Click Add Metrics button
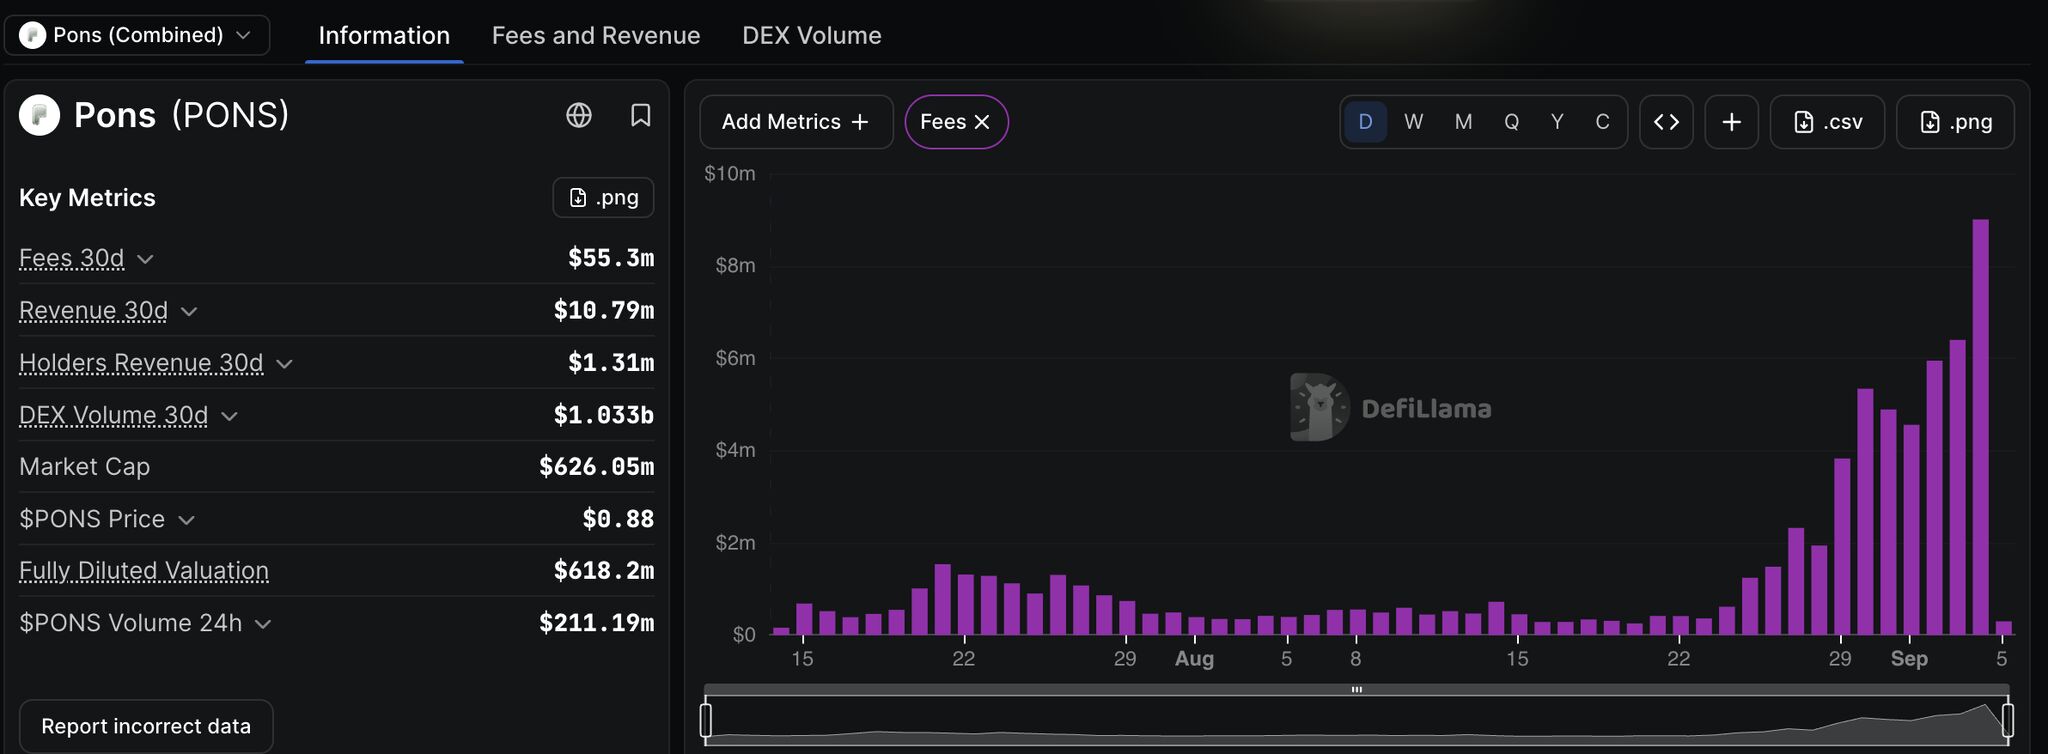This screenshot has height=754, width=2048. 796,122
